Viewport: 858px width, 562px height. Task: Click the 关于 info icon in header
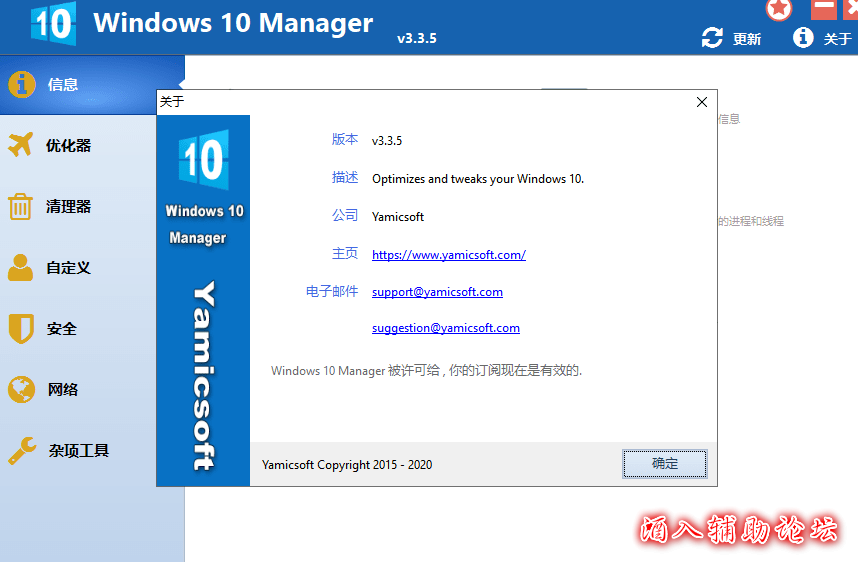point(803,38)
